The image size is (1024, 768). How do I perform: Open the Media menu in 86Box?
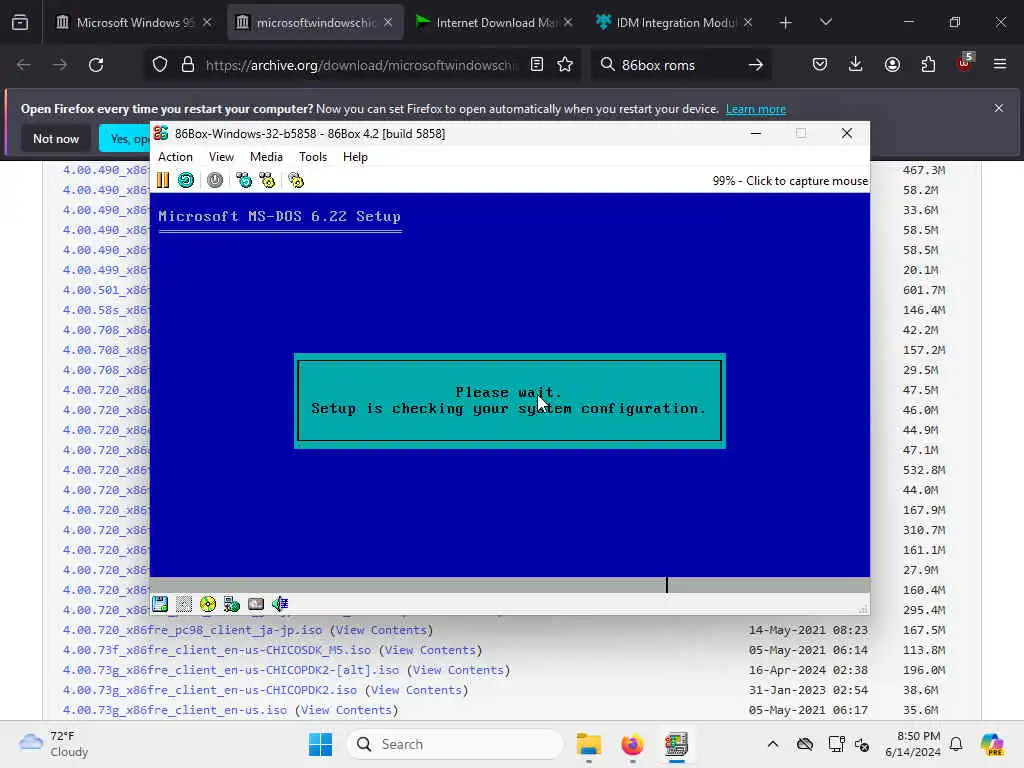(x=266, y=157)
